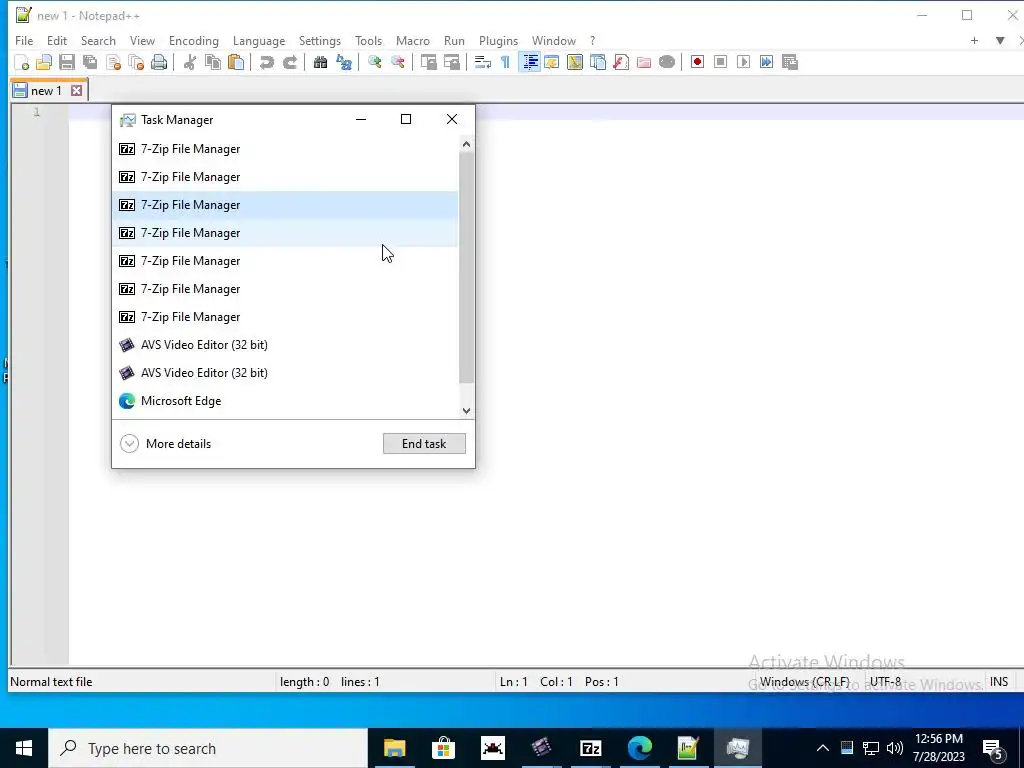This screenshot has width=1024, height=768.
Task: Toggle Word wrap toolbar icon
Action: [x=483, y=62]
